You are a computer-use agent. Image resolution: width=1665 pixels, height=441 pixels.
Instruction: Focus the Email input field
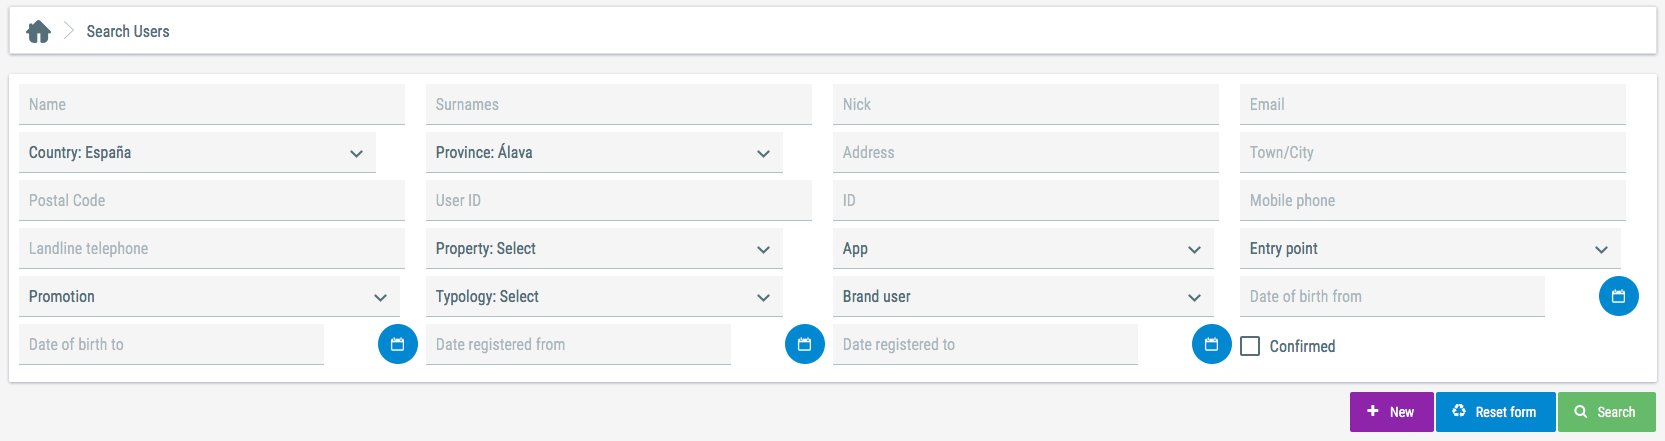coord(1432,105)
